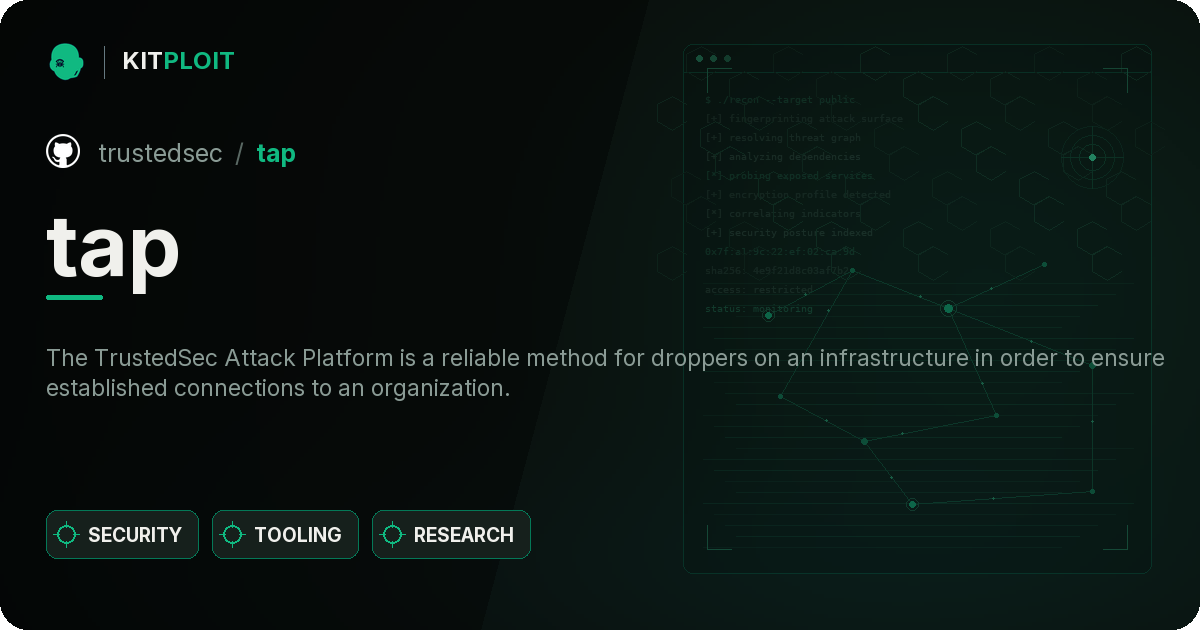Open the trustedsec owner link
Screen dimensions: 1200x630
click(160, 153)
